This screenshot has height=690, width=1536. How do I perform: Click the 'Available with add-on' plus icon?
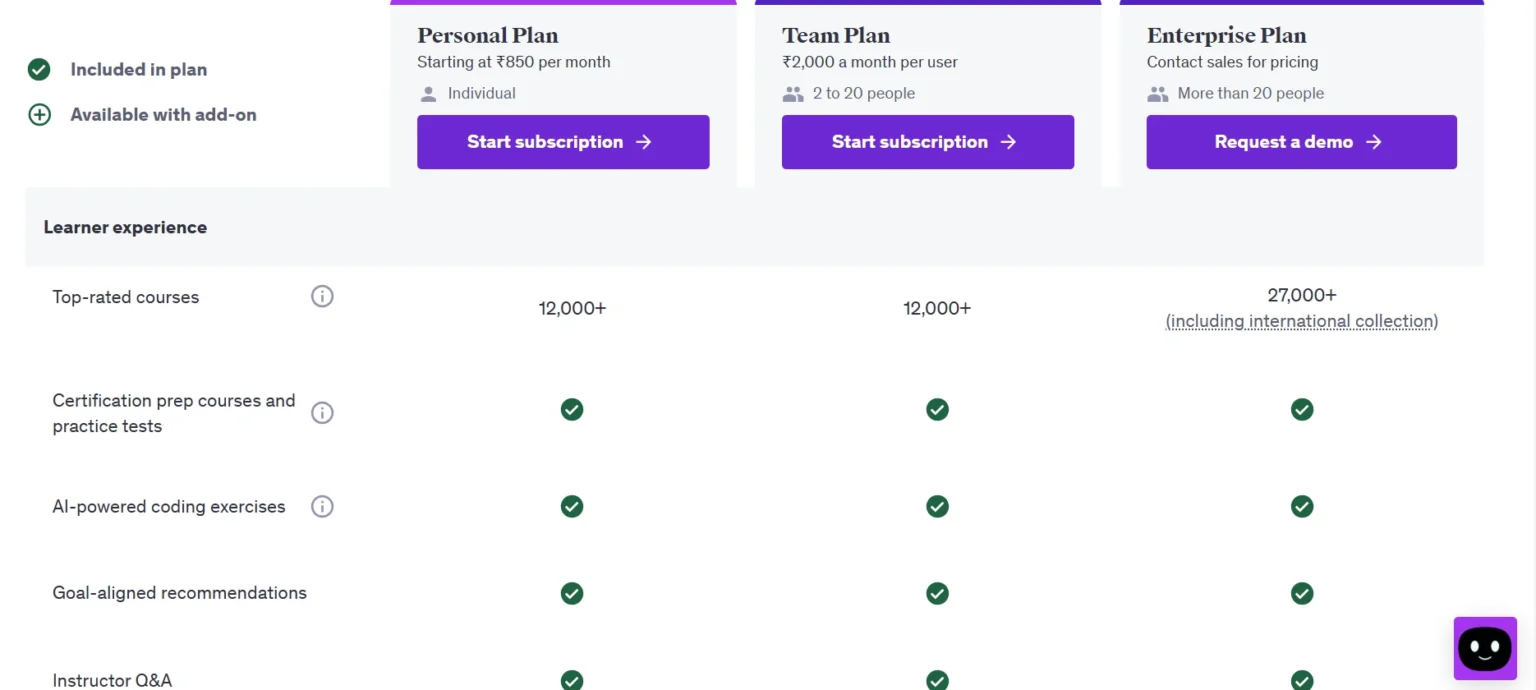point(39,114)
